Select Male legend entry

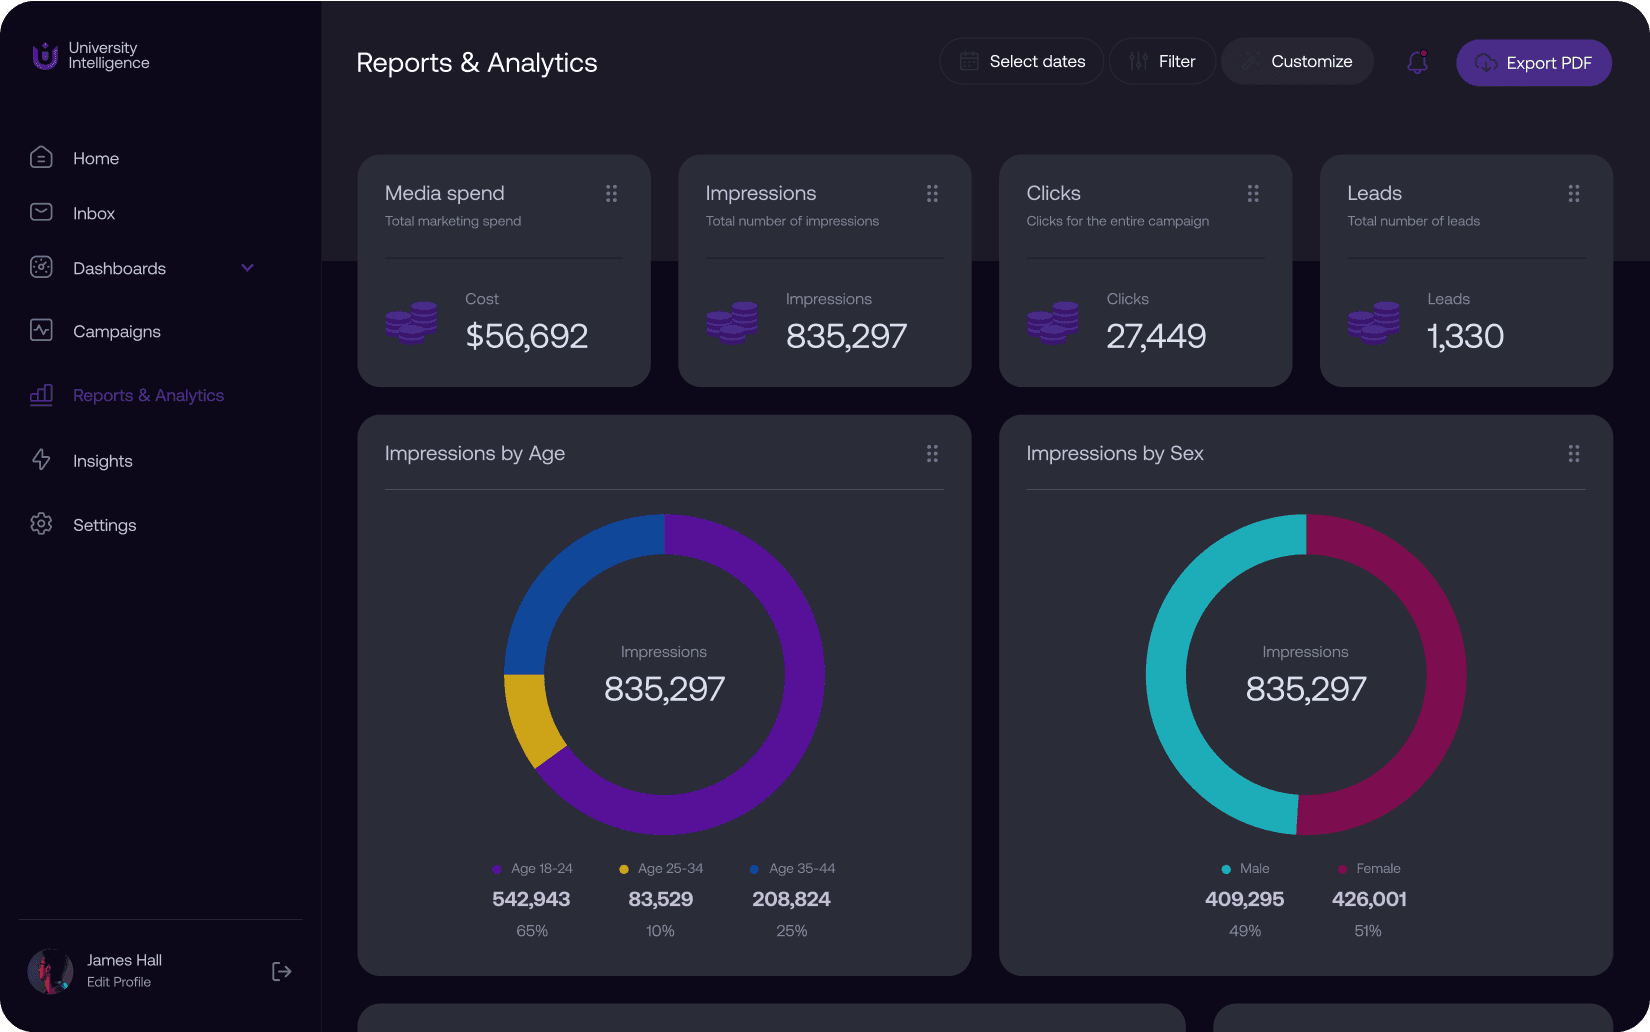tap(1245, 899)
